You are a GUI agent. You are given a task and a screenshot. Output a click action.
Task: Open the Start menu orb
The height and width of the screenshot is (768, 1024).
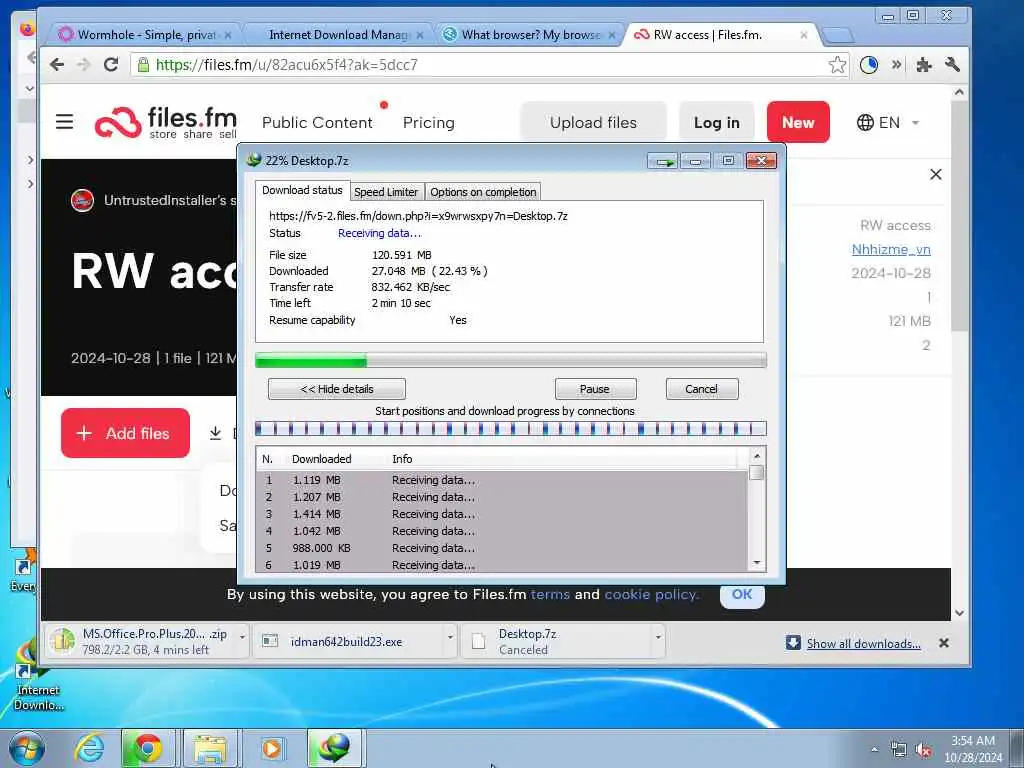[27, 748]
